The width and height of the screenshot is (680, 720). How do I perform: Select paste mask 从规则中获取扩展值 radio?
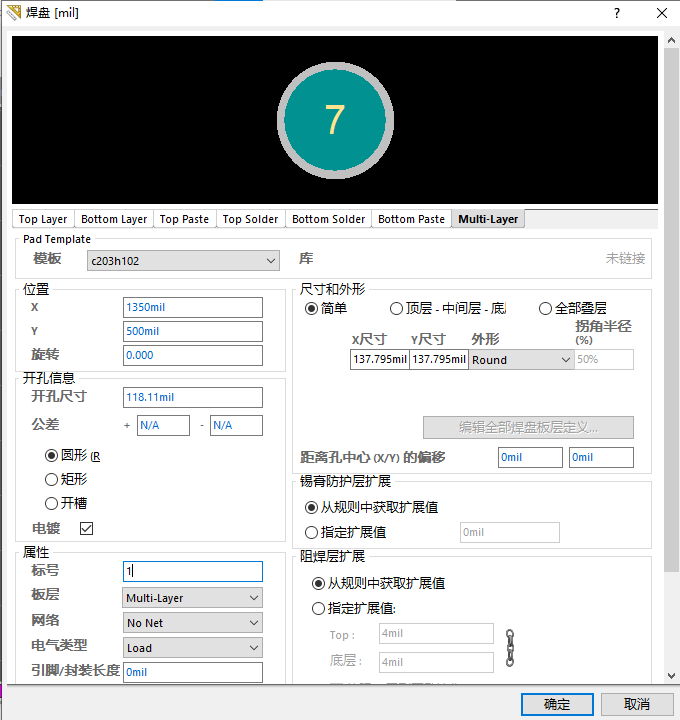click(x=311, y=507)
